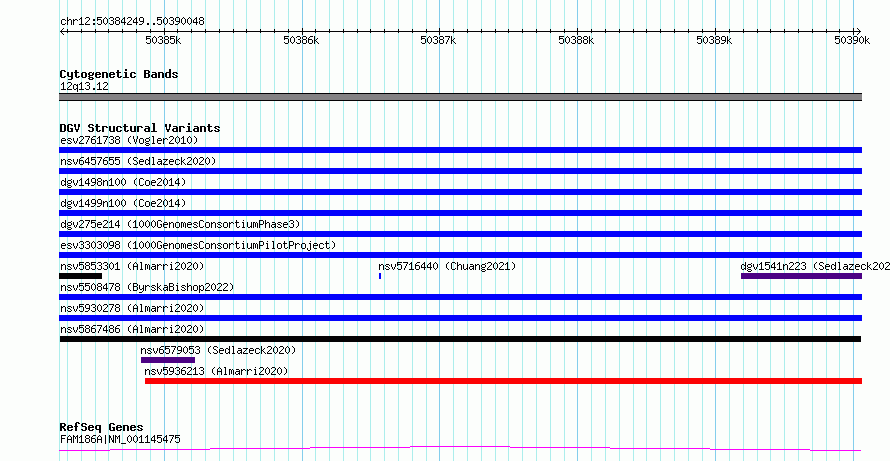Click the 50389k ruler tick label

716,40
